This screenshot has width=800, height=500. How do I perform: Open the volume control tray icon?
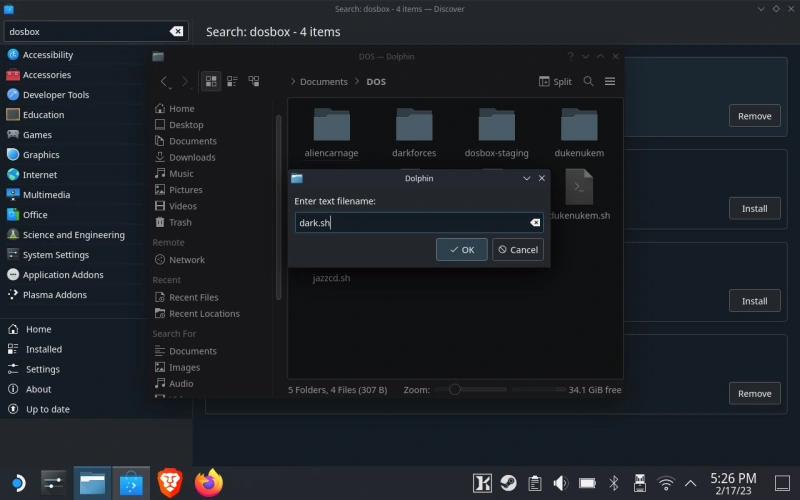tap(560, 484)
